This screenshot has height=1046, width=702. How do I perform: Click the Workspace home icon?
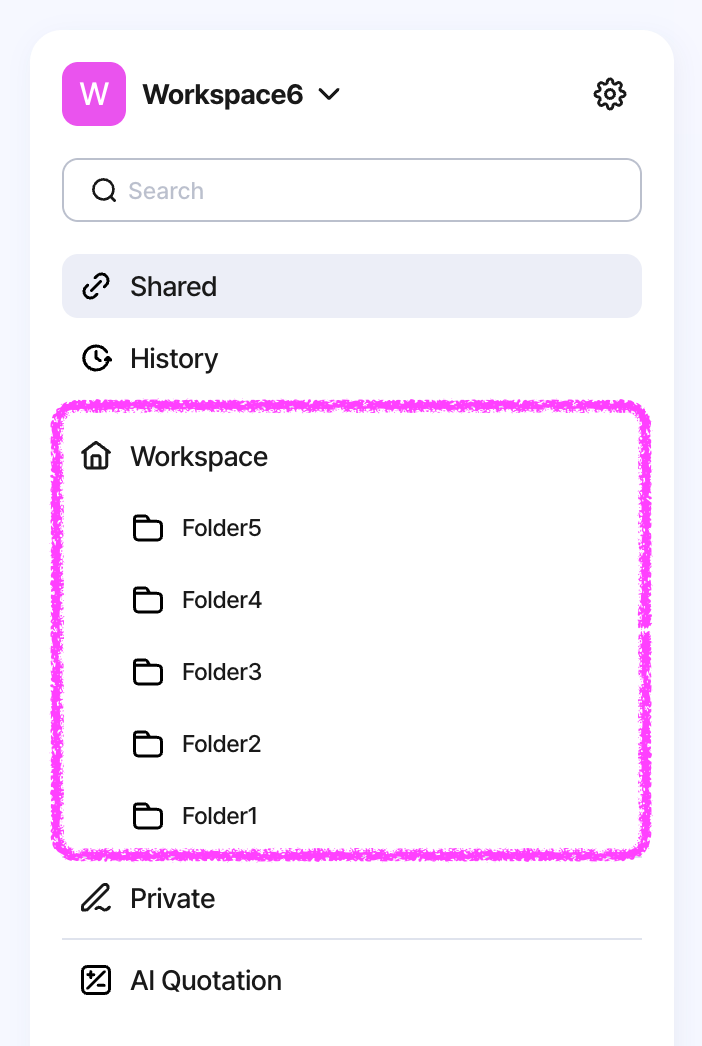(x=96, y=456)
